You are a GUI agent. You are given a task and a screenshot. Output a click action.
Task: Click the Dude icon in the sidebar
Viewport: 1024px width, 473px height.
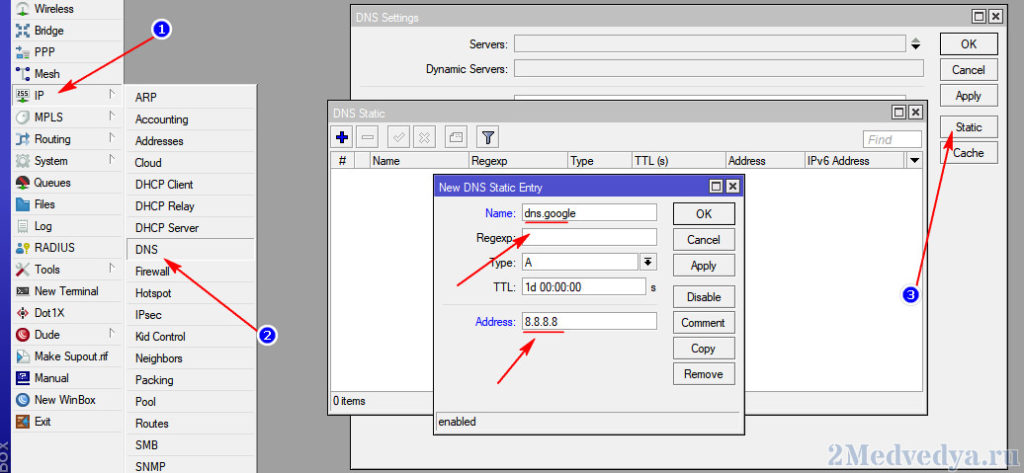click(23, 334)
